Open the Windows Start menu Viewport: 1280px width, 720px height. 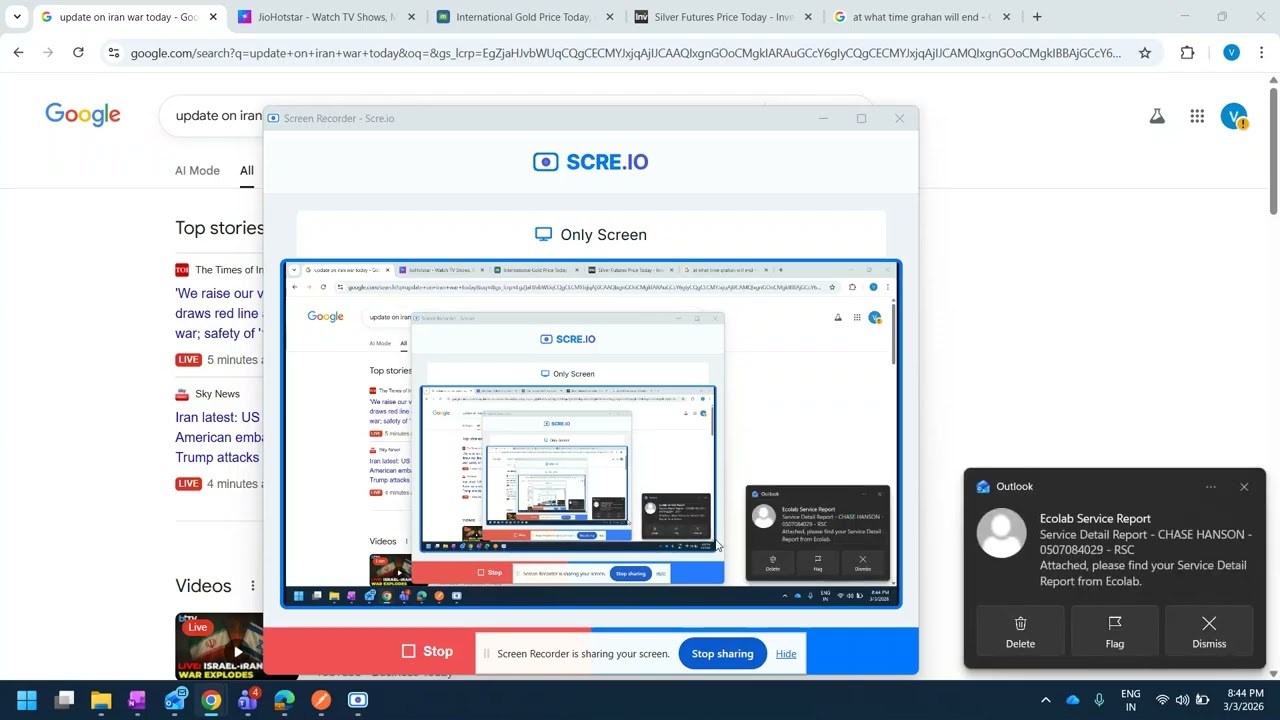tap(27, 700)
